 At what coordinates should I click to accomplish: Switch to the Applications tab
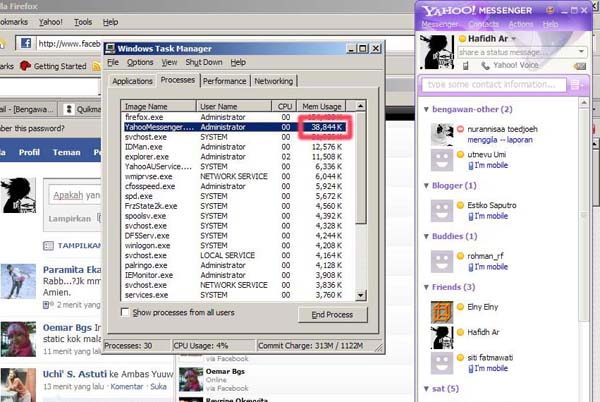(132, 81)
